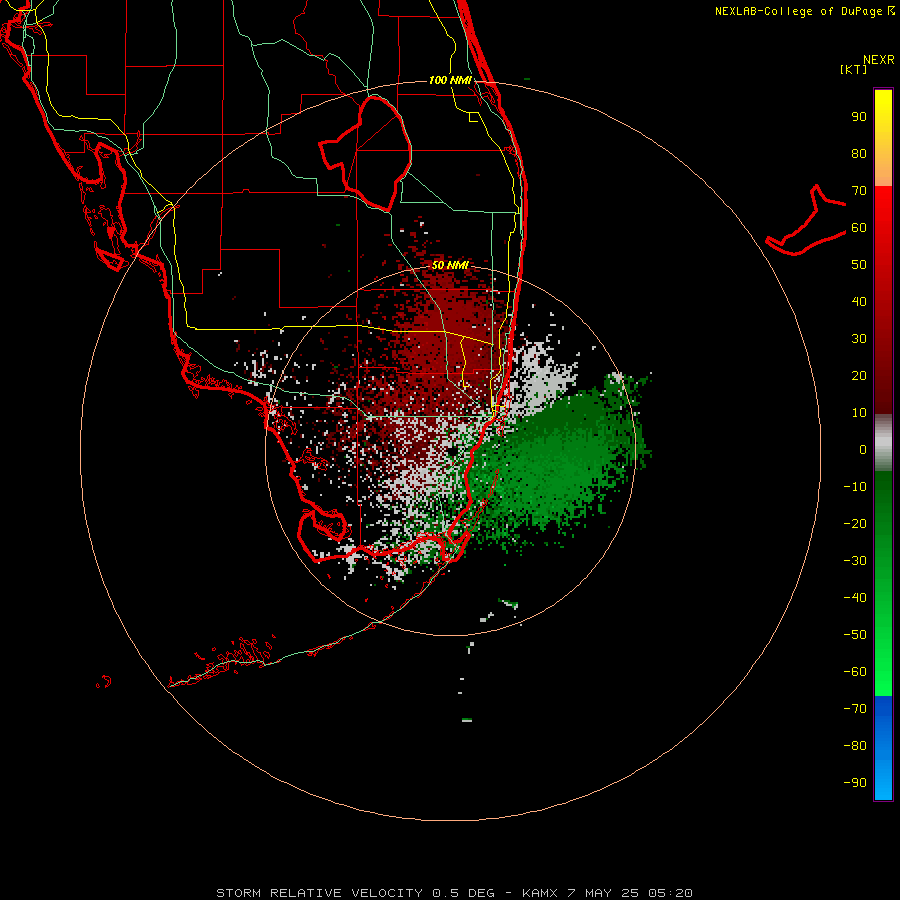Click the -50 value on the velocity scale
900x900 pixels.
coord(855,634)
